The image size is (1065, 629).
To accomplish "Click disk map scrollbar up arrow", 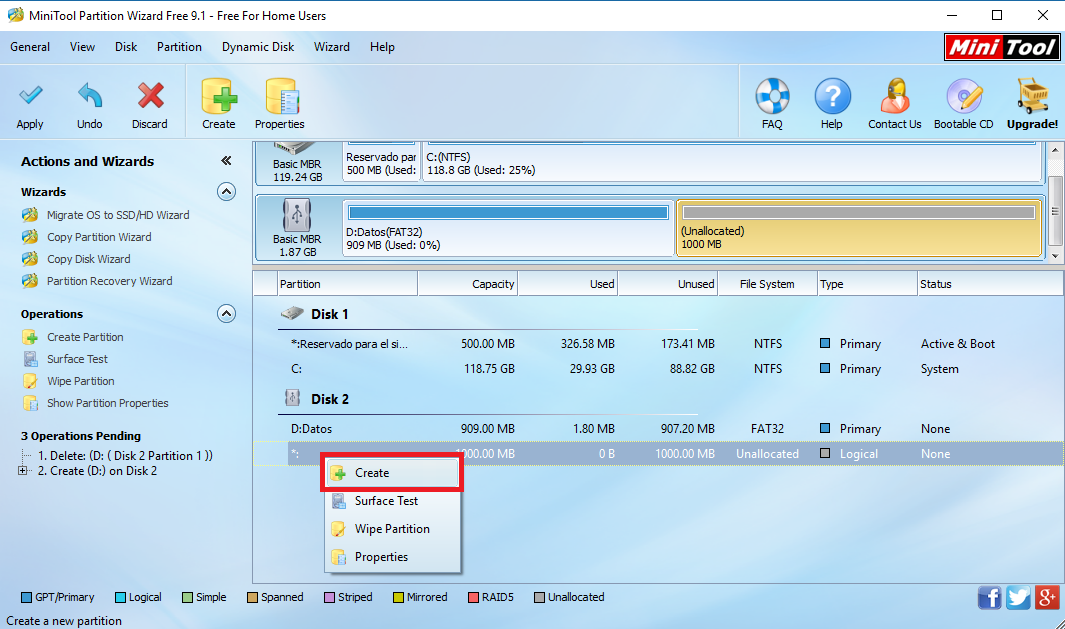I will pyautogui.click(x=1055, y=150).
